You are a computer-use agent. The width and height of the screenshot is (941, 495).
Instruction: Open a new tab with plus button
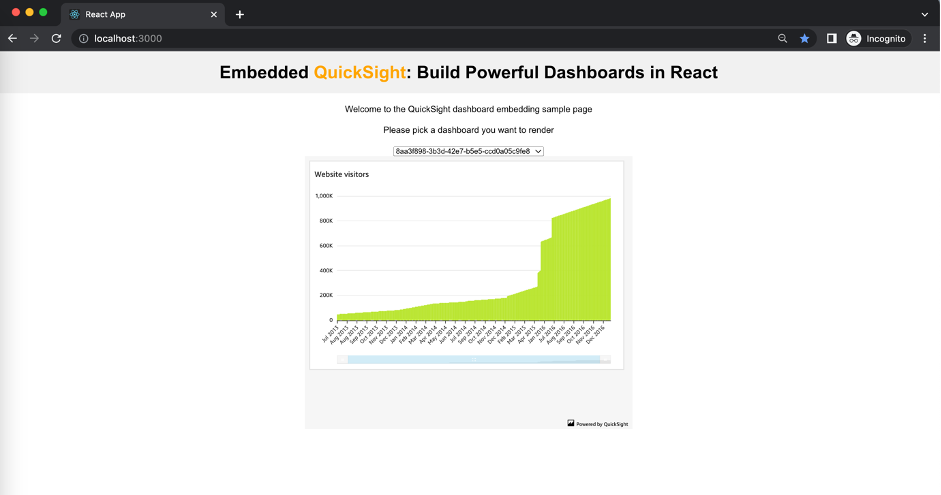pos(239,14)
